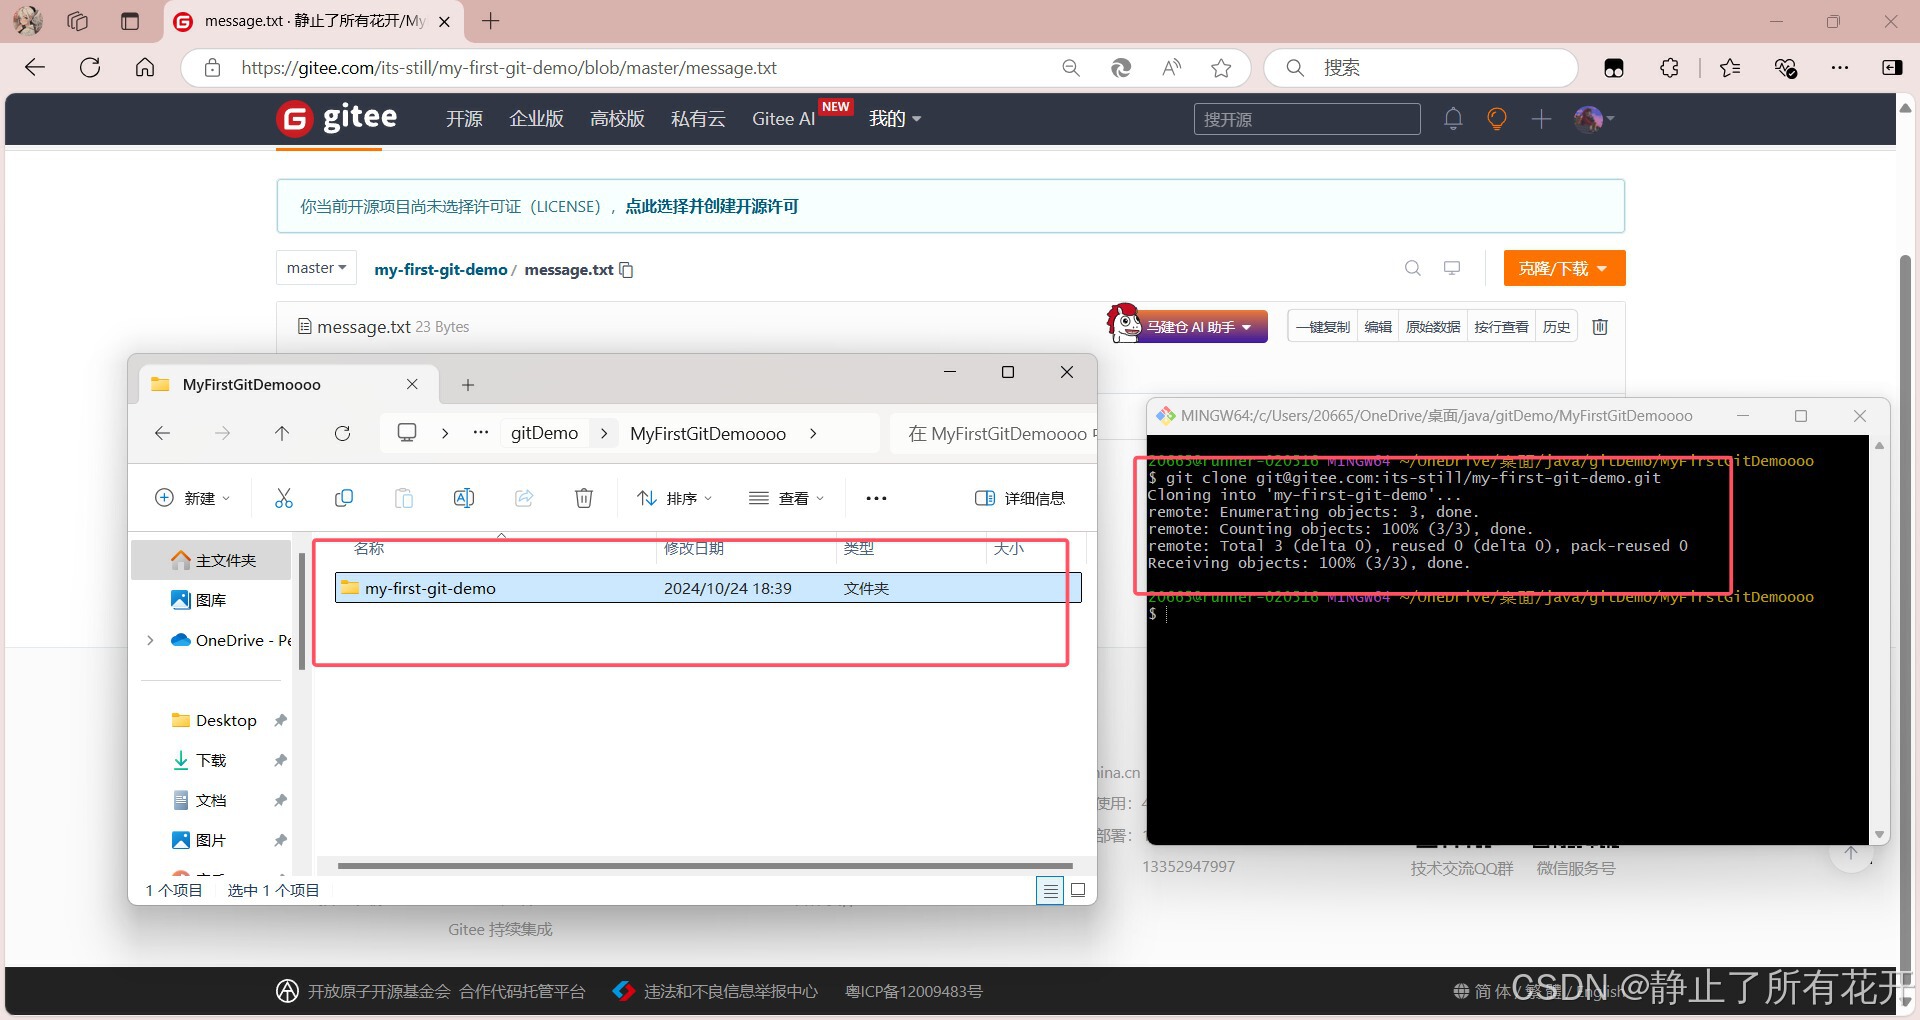Click my-first-git-demo breadcrumb link on Gitee
1920x1020 pixels.
point(441,270)
